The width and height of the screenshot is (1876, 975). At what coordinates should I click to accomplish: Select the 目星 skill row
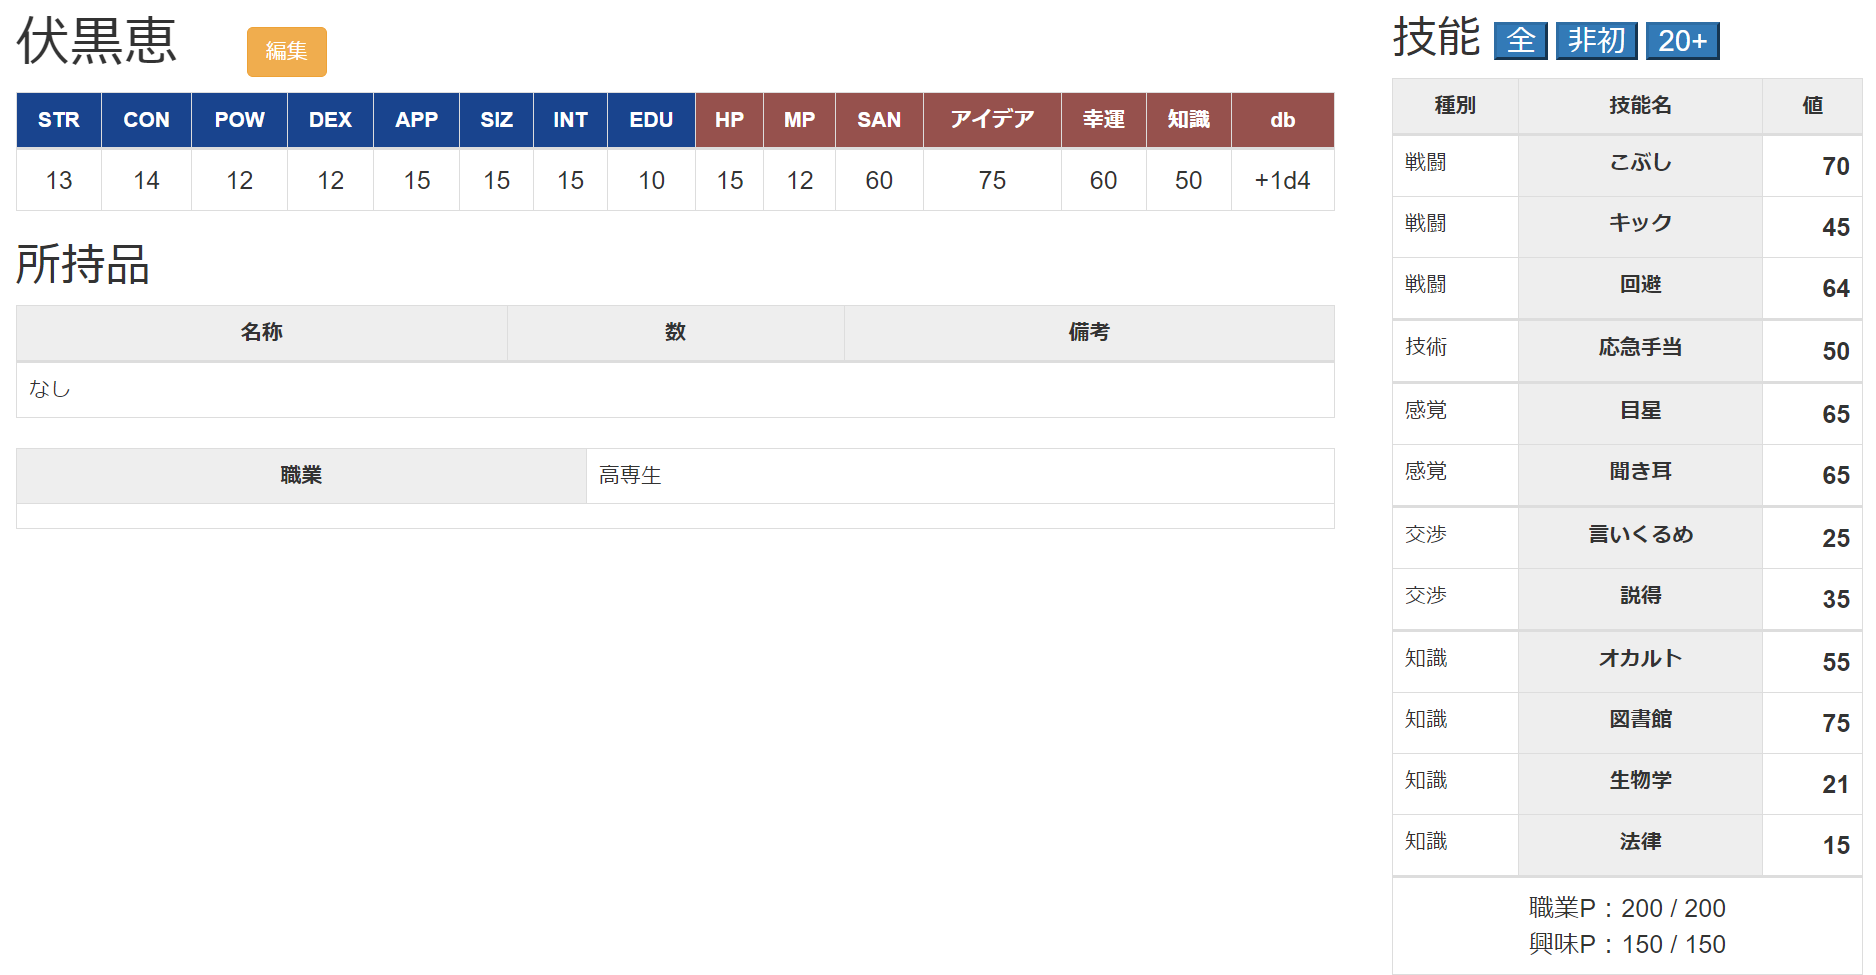click(x=1627, y=414)
